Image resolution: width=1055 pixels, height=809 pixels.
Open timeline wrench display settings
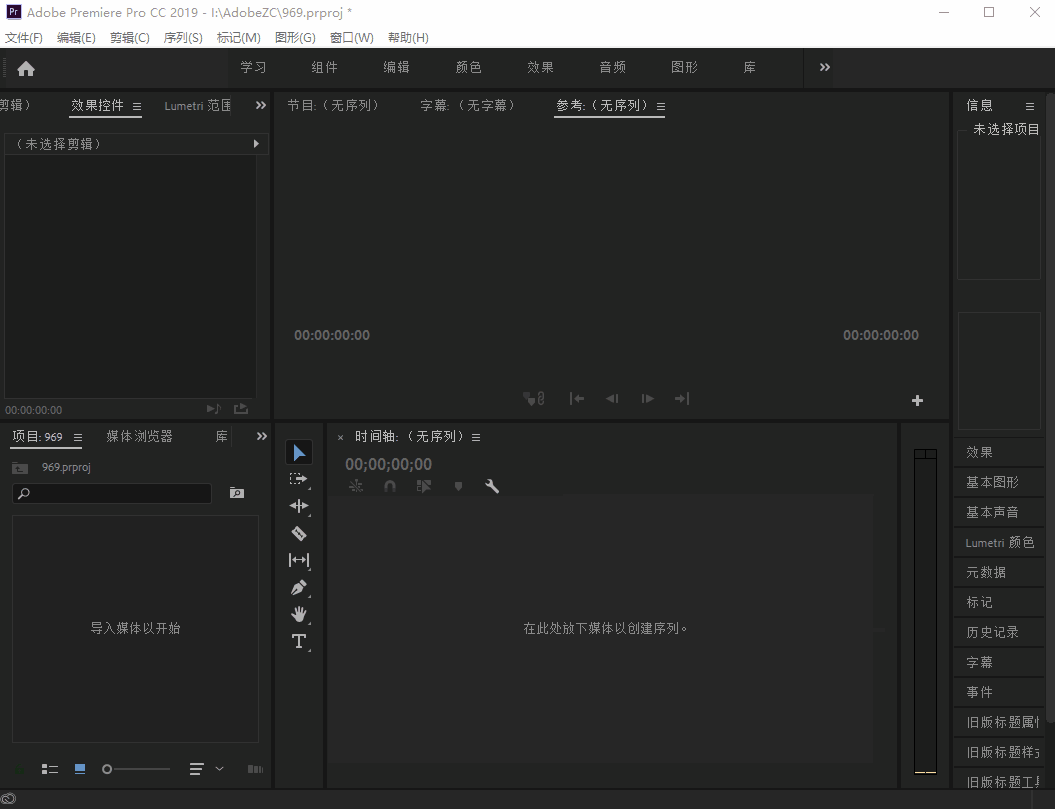point(492,486)
